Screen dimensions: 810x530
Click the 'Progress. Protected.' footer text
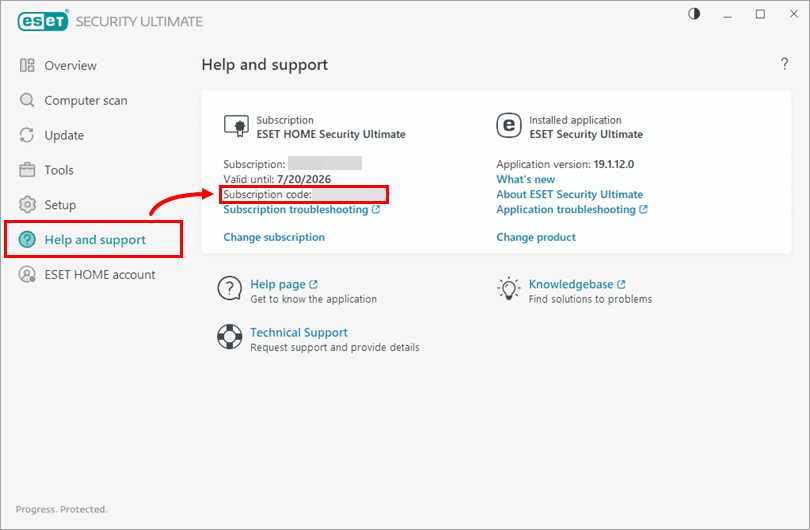tap(61, 509)
